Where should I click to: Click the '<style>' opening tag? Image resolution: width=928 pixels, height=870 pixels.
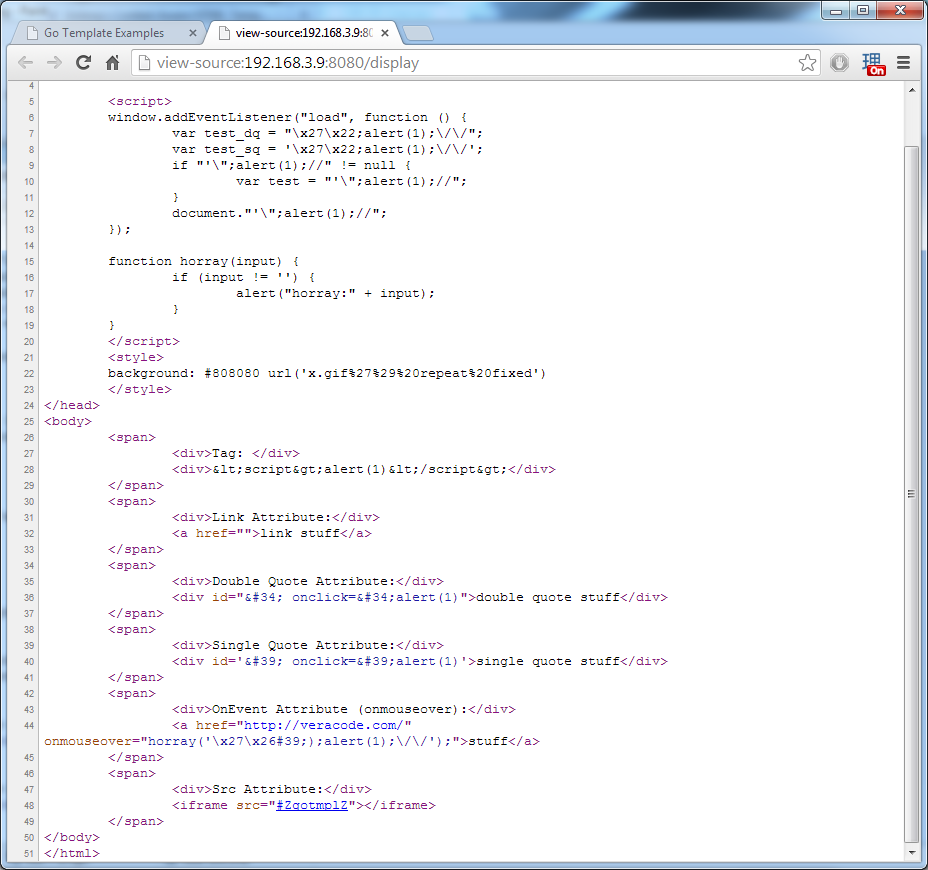[x=136, y=357]
